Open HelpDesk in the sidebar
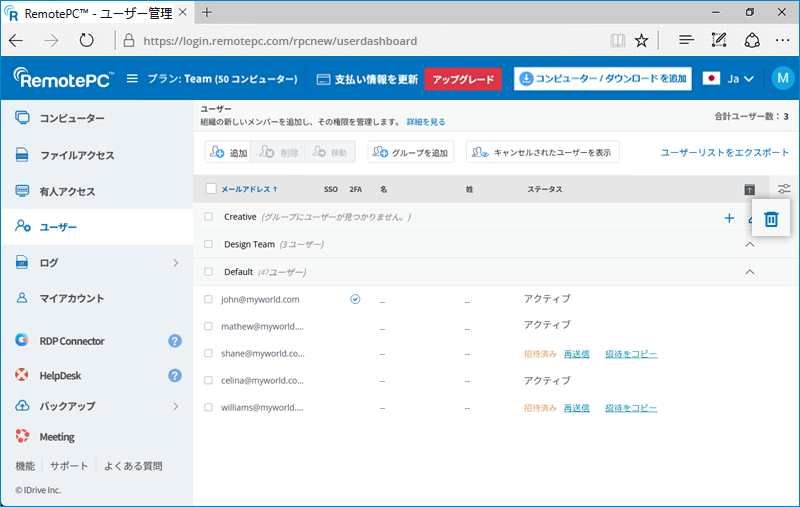 click(x=60, y=375)
